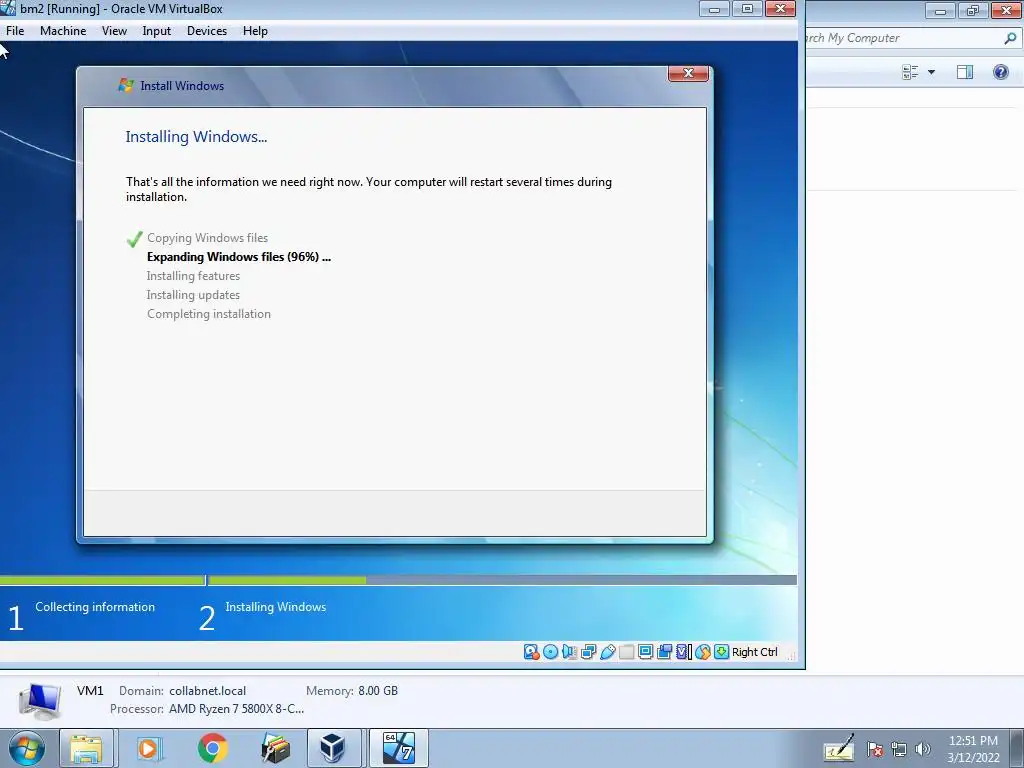
Task: Click the network adapters indicator in VirtualBox status bar
Action: (588, 652)
